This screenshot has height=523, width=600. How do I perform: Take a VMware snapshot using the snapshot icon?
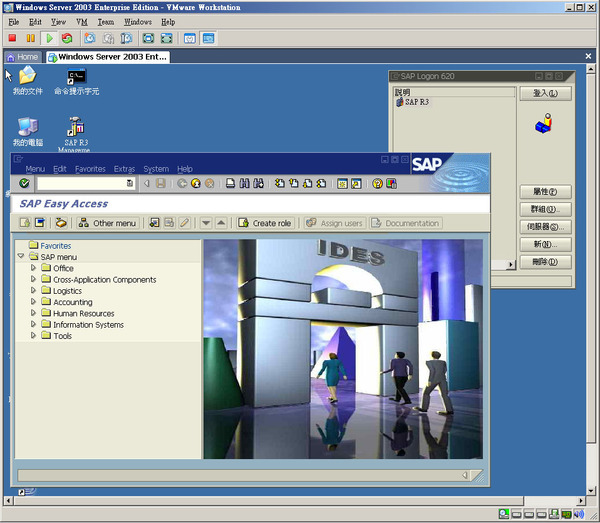[90, 38]
